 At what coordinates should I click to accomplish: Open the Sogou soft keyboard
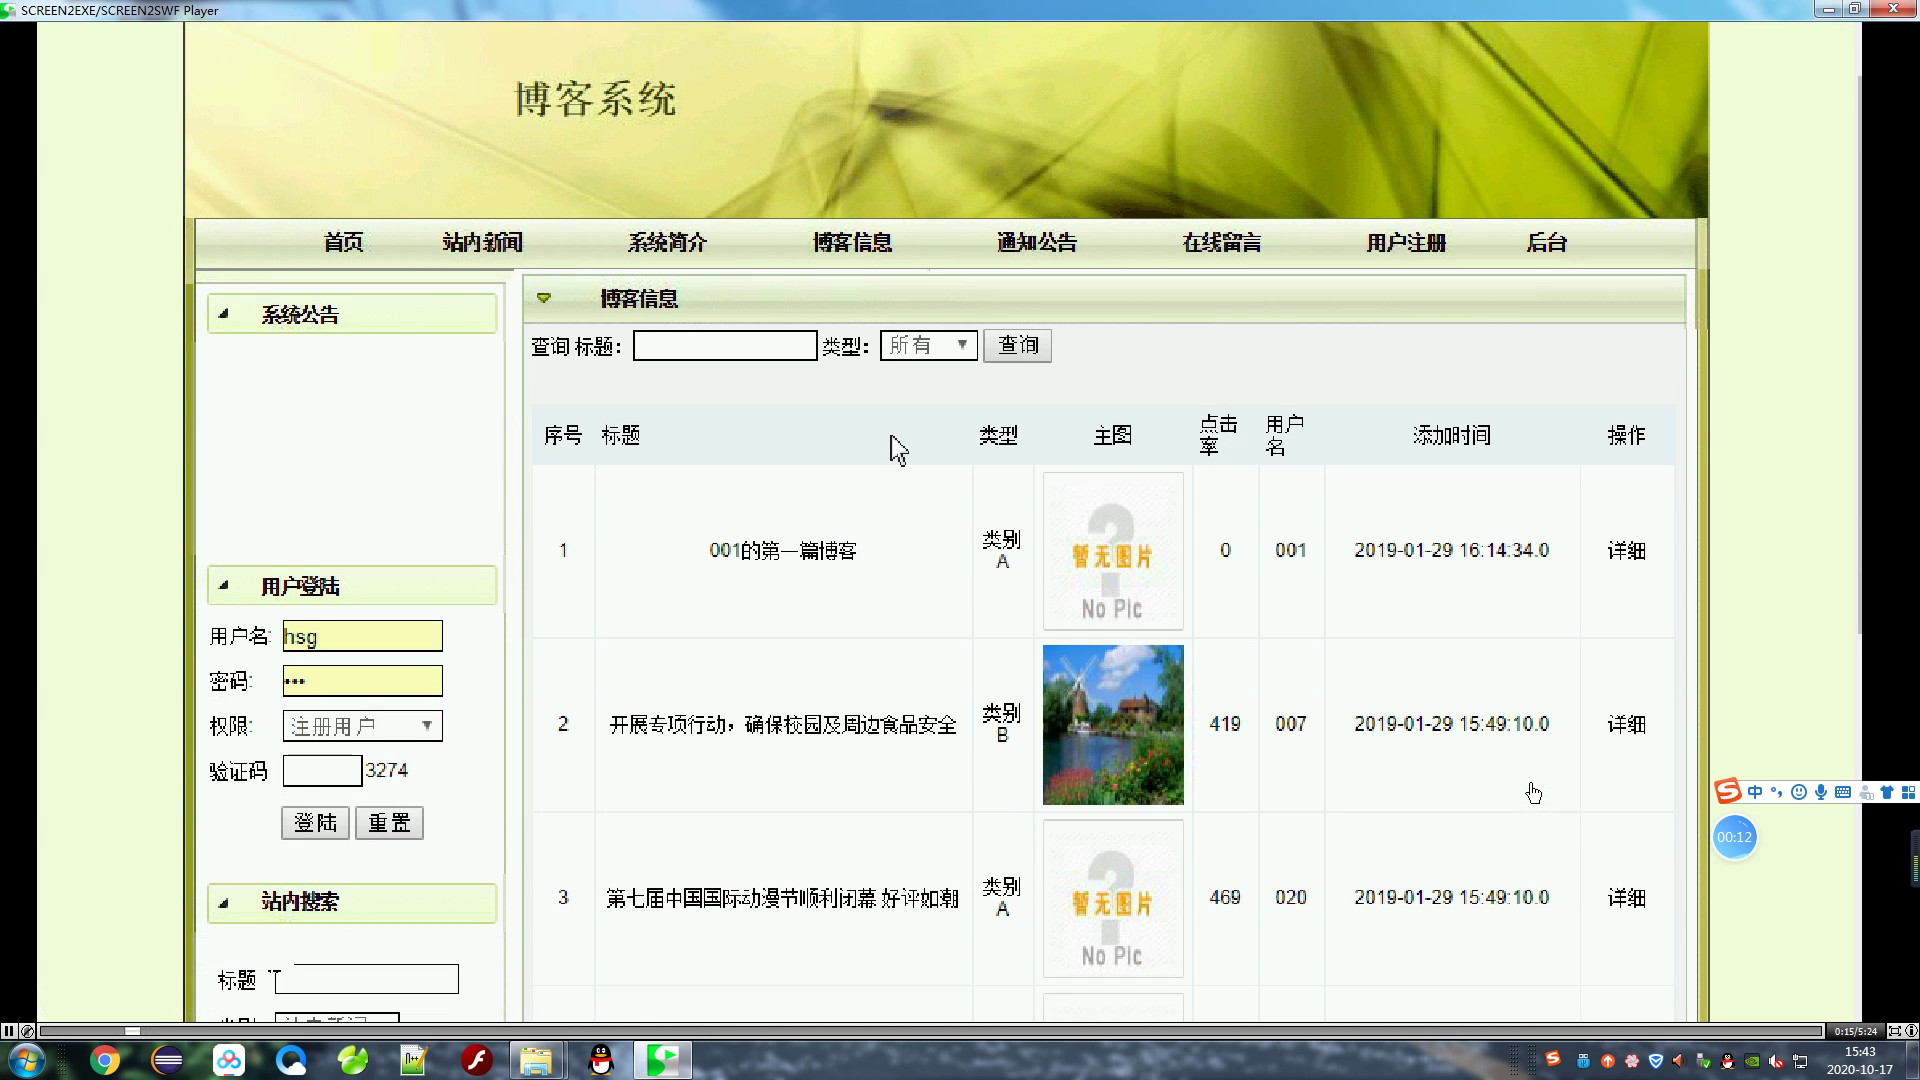pyautogui.click(x=1843, y=792)
